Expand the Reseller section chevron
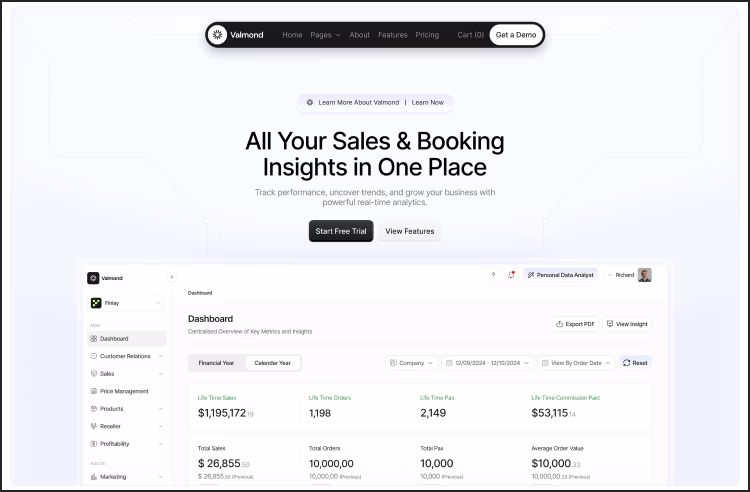 pyautogui.click(x=161, y=426)
